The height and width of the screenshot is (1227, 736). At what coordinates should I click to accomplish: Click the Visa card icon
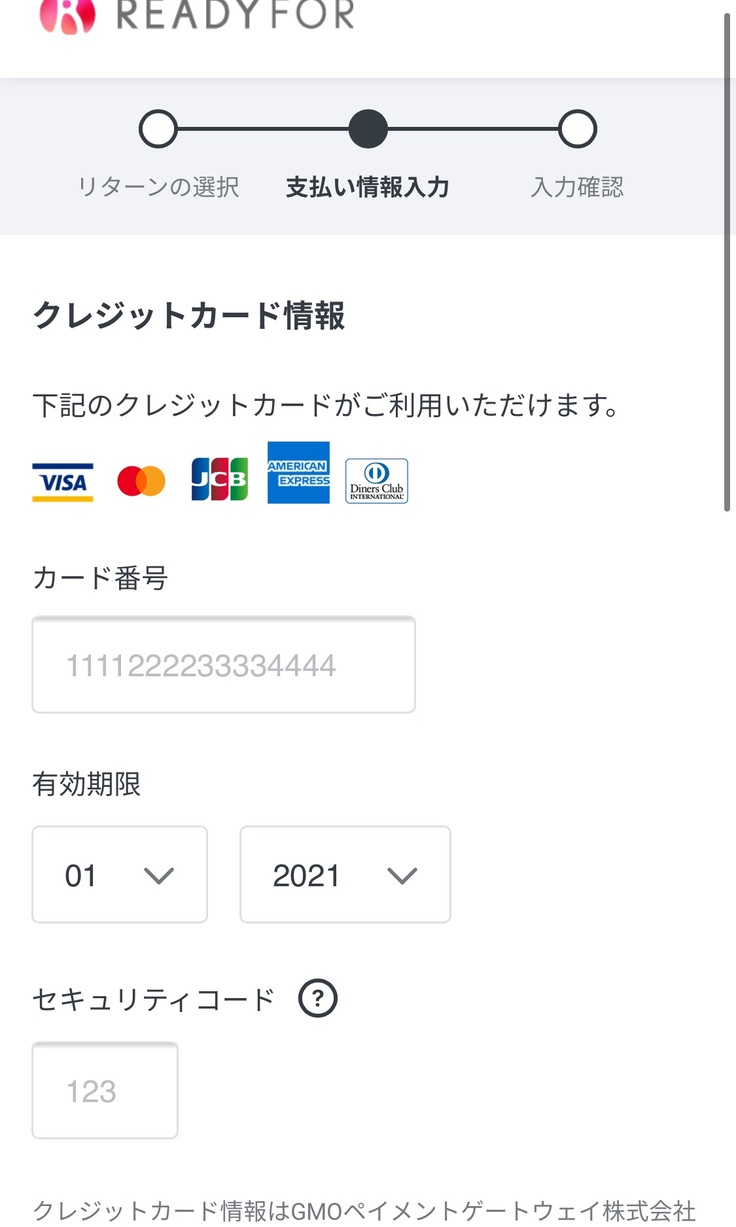[62, 482]
